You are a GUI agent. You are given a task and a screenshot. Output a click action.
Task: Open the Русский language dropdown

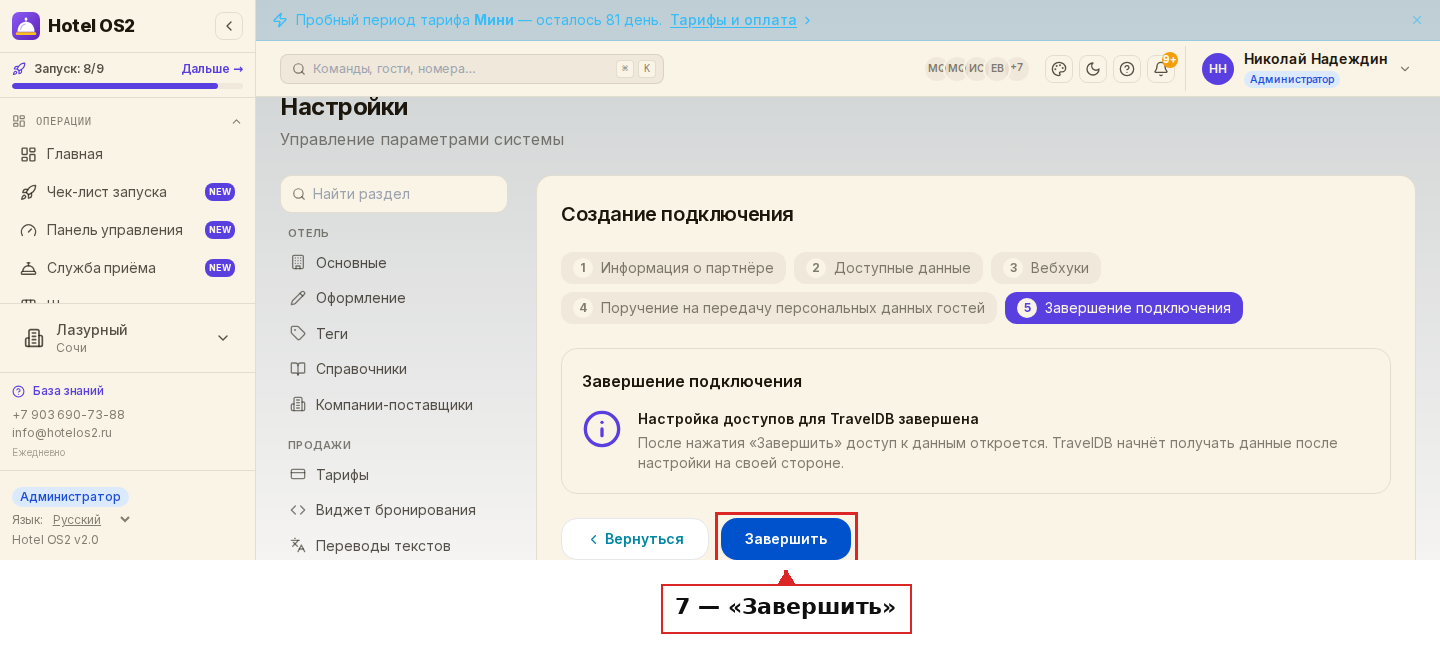tap(91, 520)
